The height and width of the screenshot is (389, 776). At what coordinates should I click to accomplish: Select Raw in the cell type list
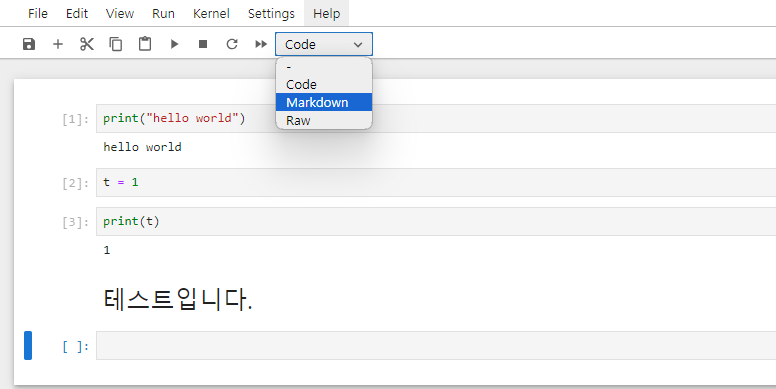point(324,120)
